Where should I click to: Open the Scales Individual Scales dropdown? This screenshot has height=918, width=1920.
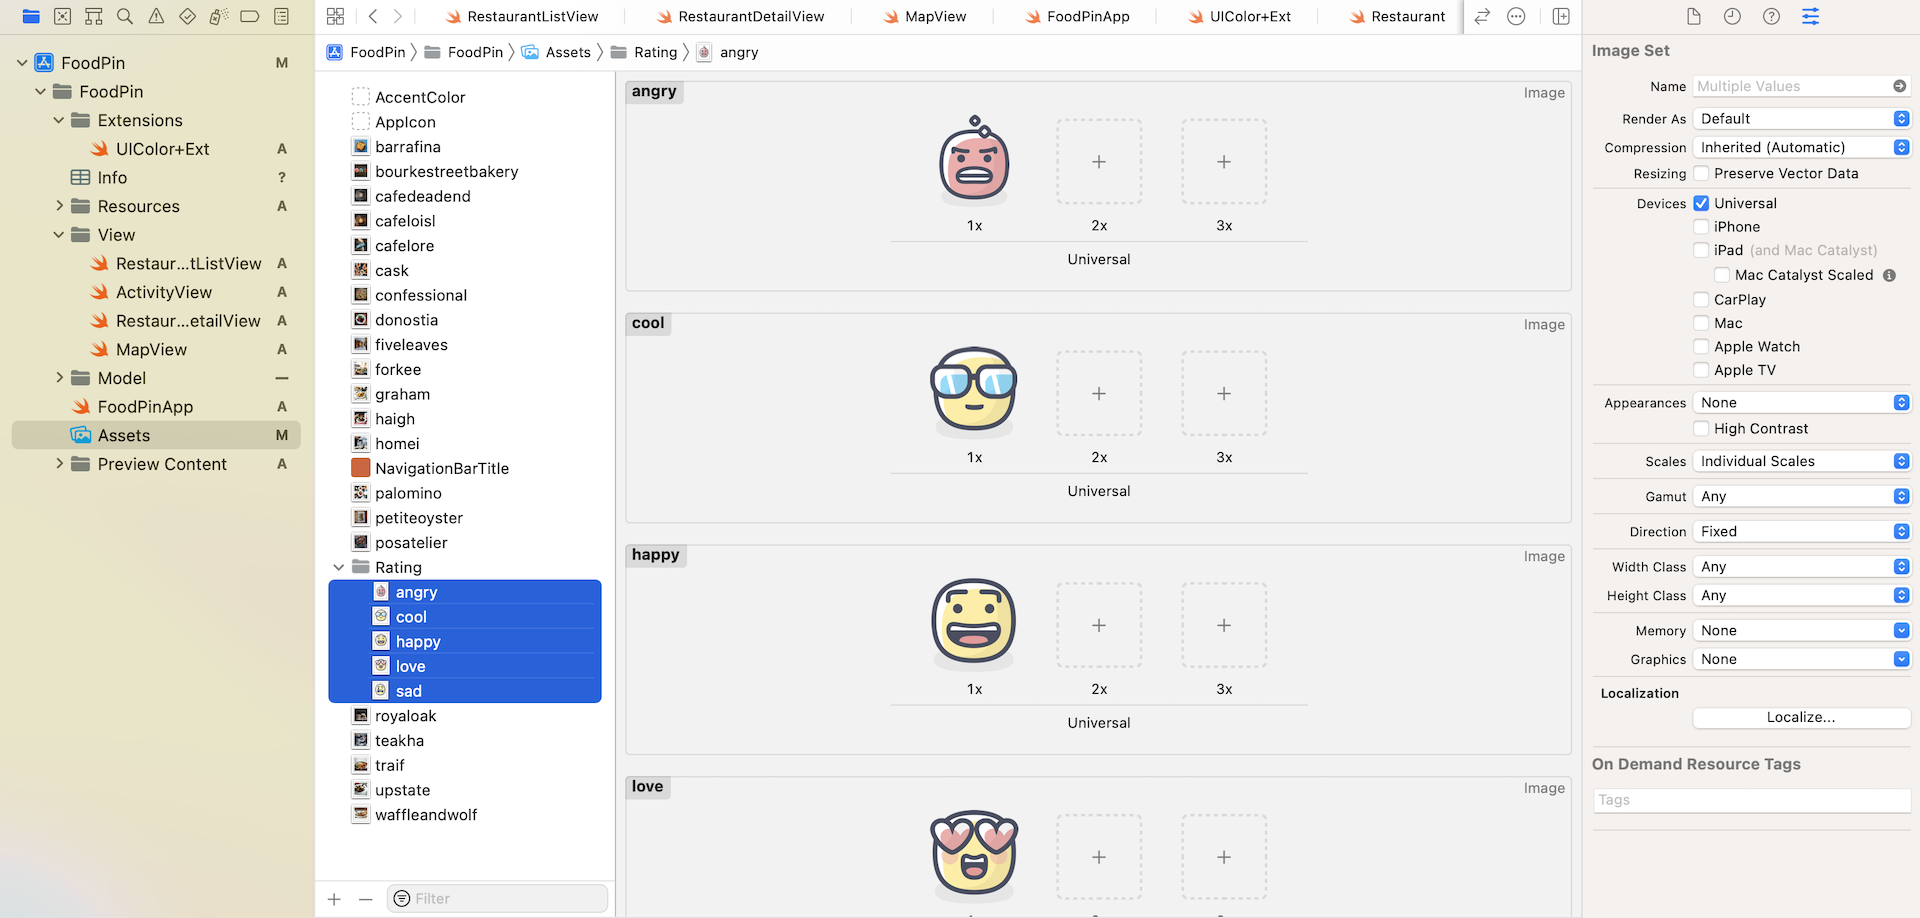(1802, 461)
